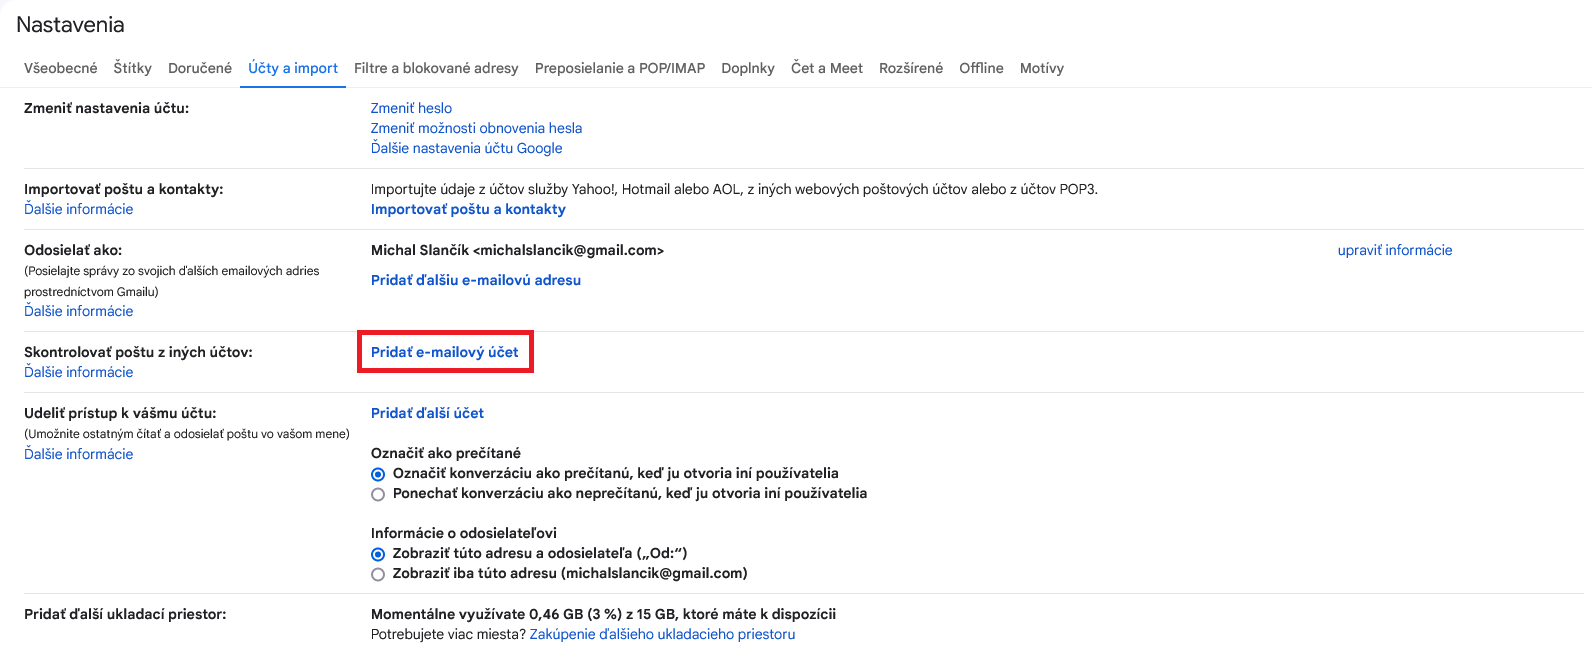The image size is (1592, 667).
Task: Select the Účty a import tab
Action: pos(293,68)
